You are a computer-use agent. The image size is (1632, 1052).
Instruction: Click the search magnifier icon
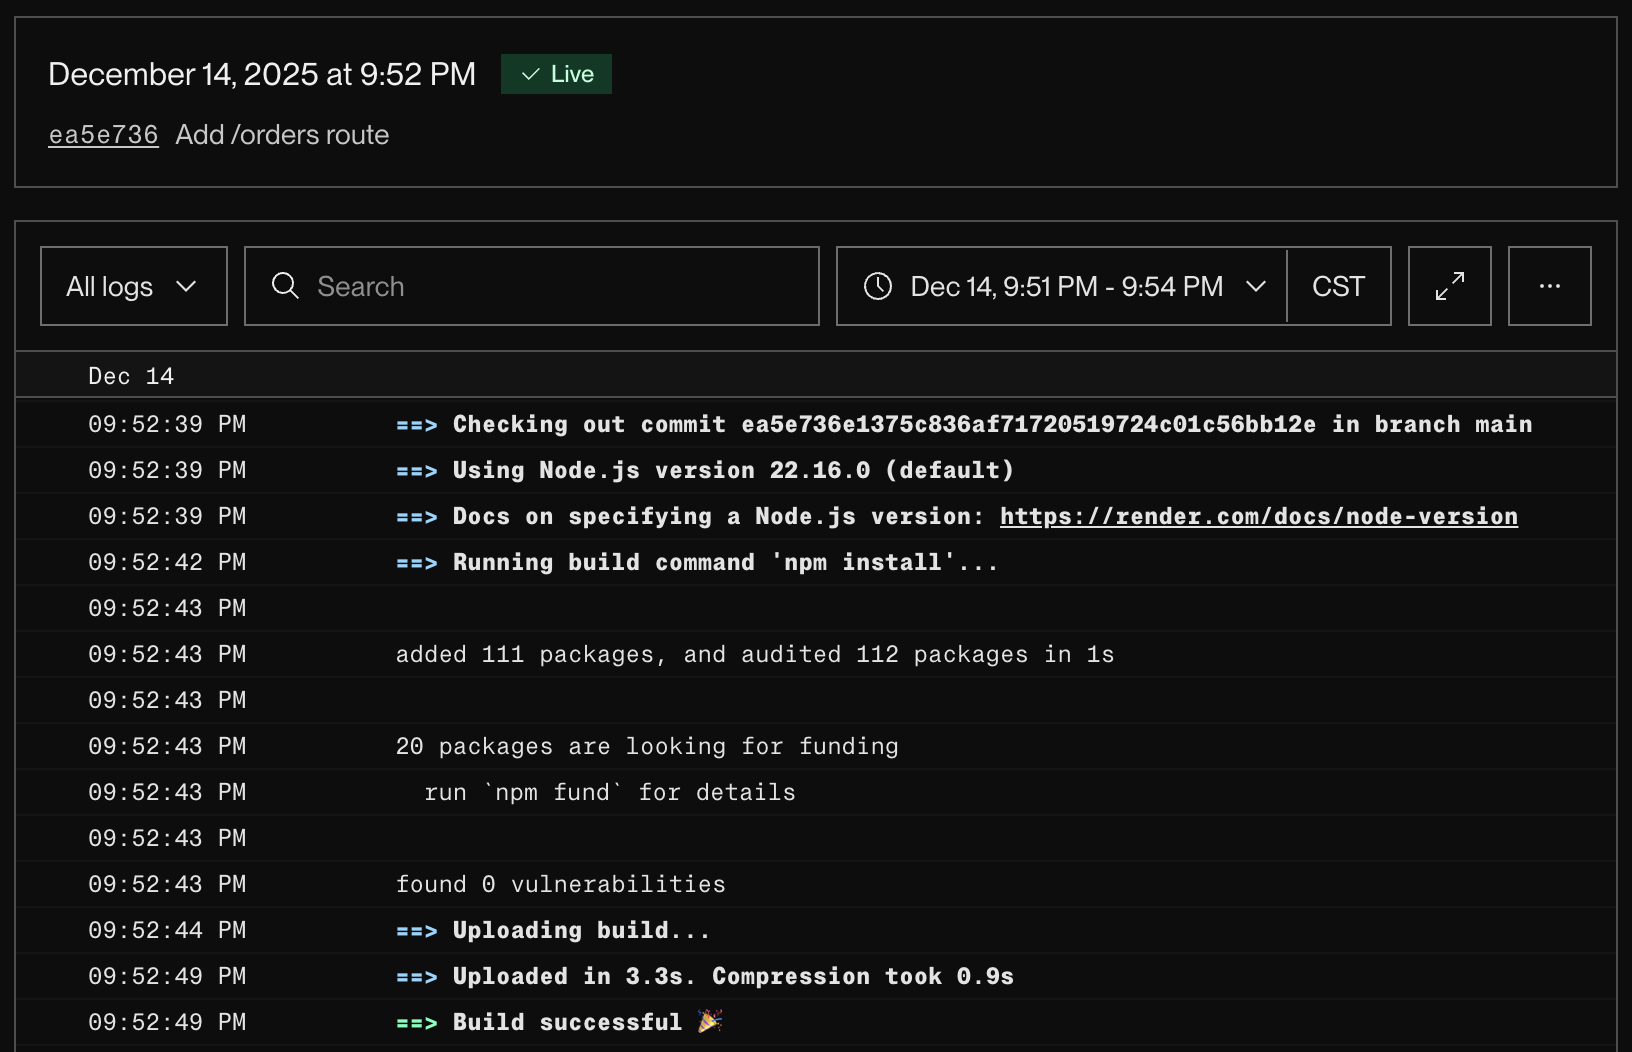pyautogui.click(x=285, y=286)
